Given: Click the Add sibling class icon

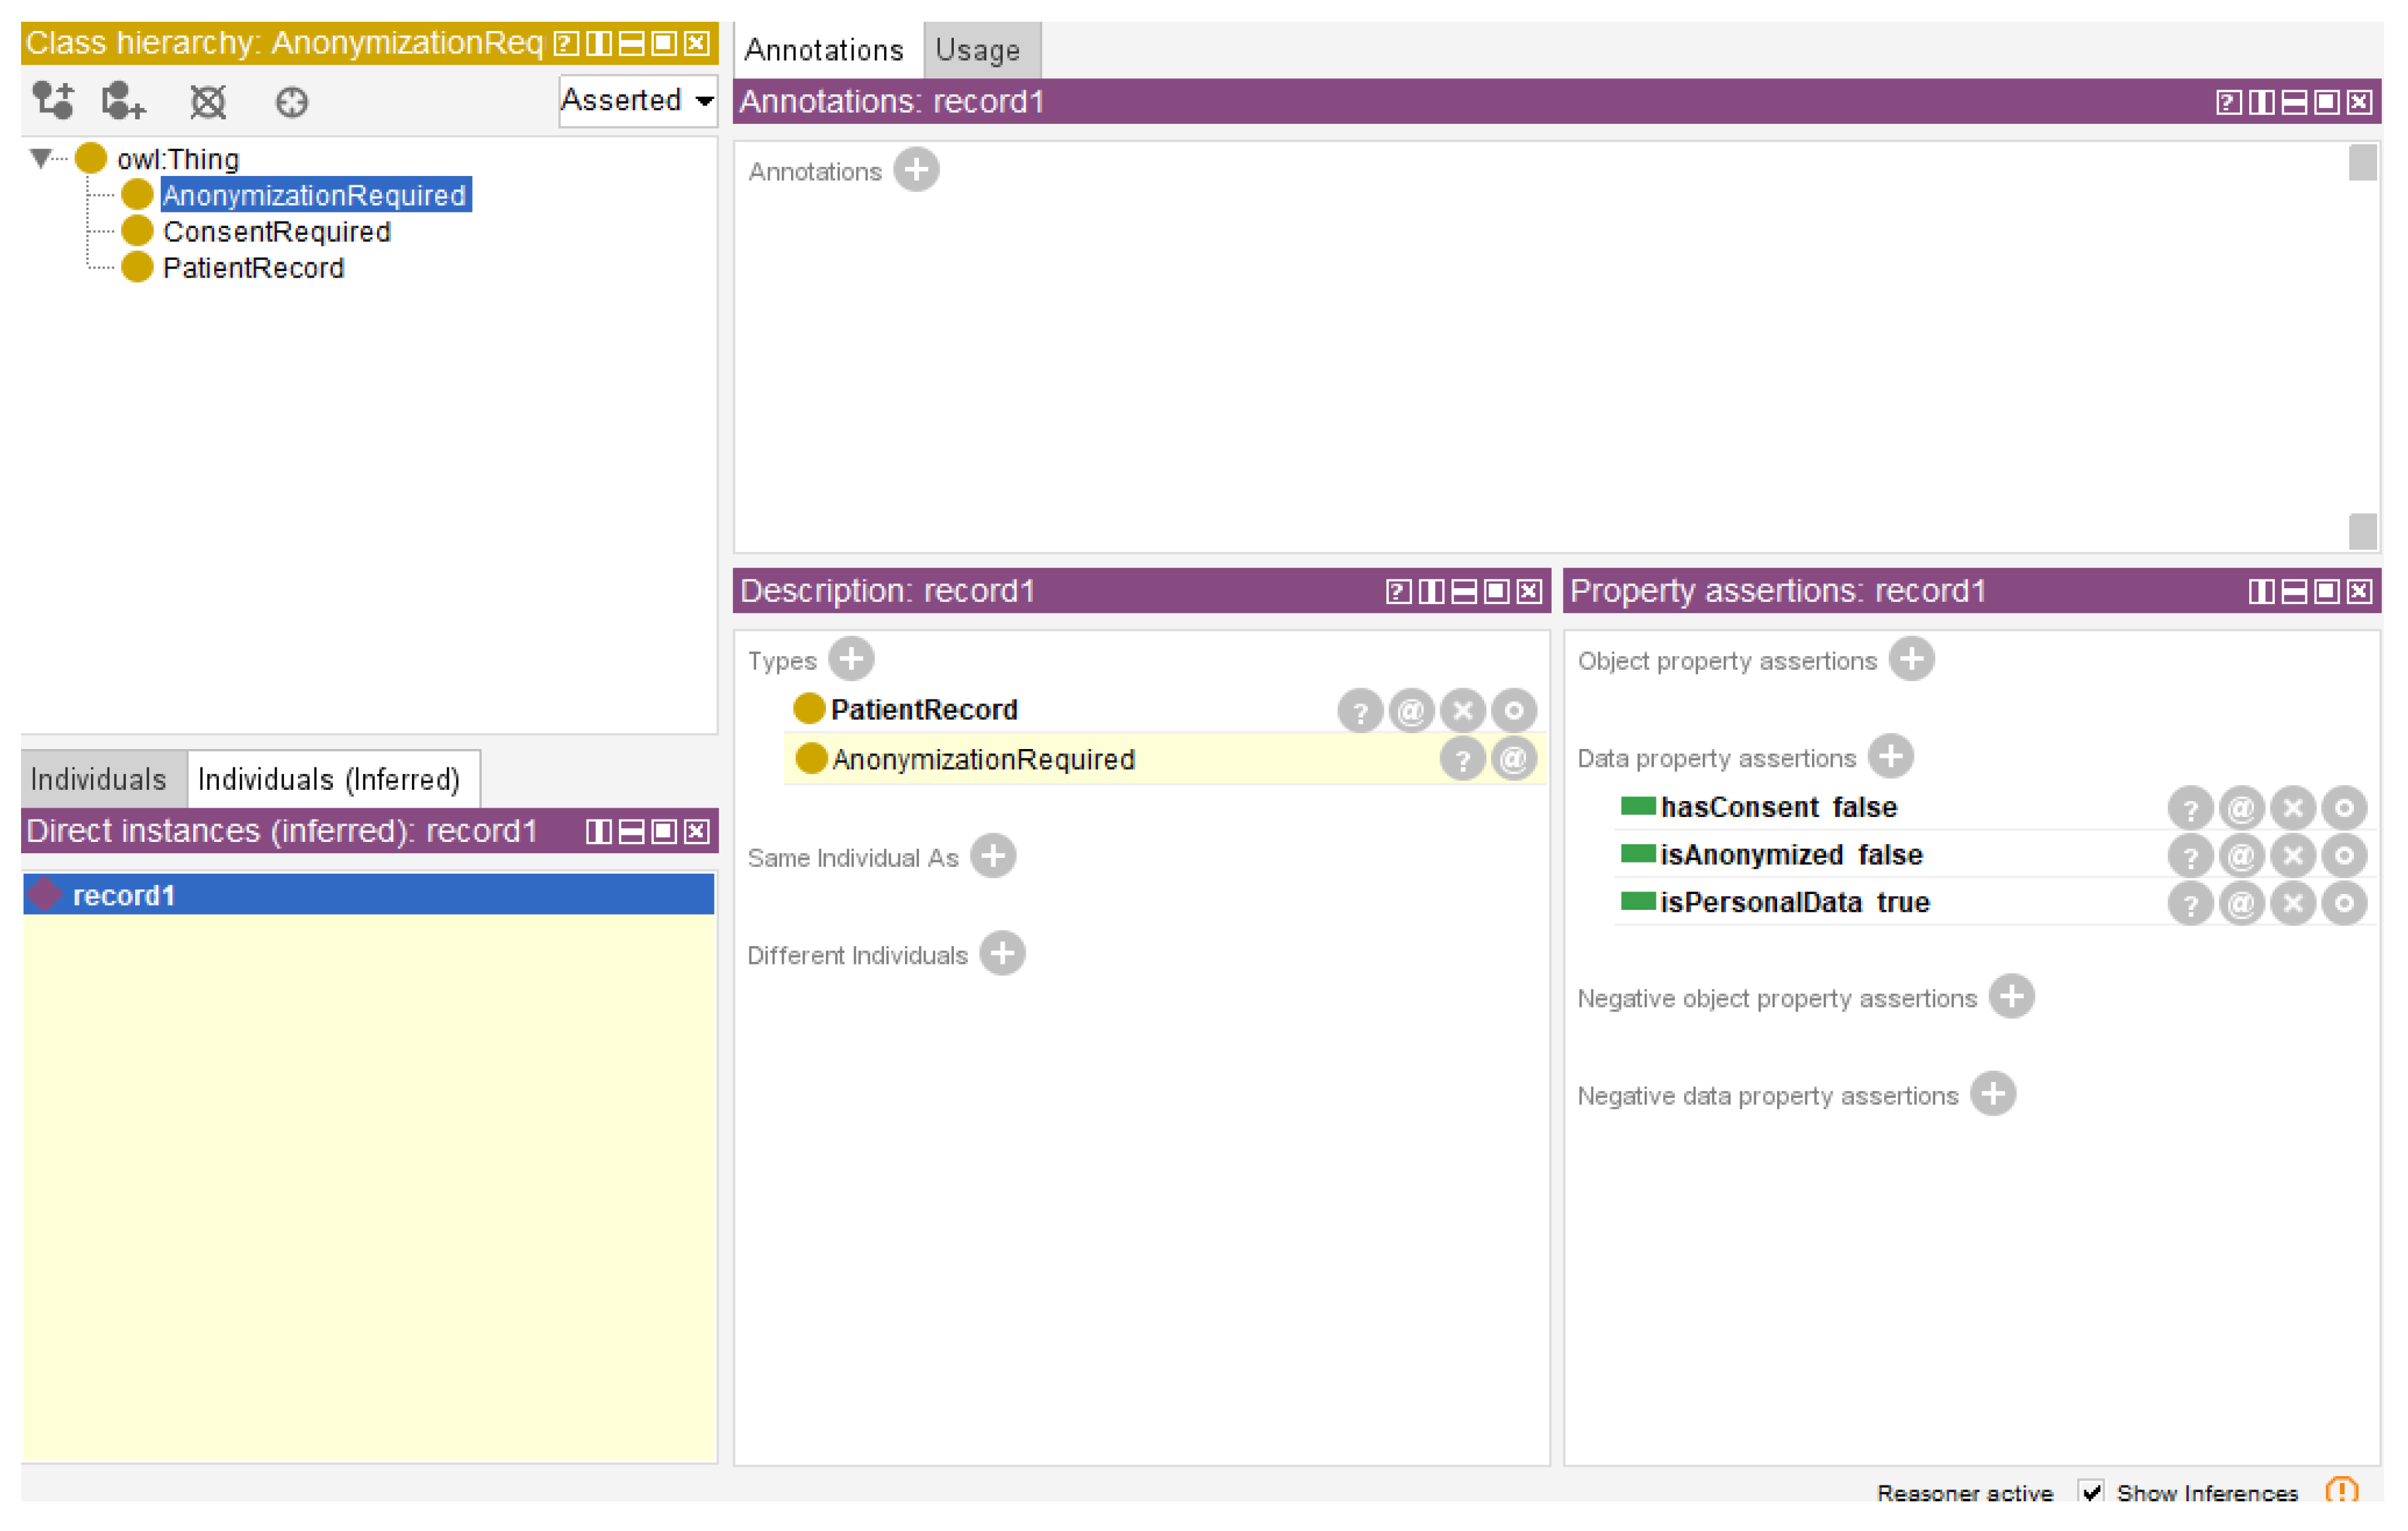Looking at the screenshot, I should point(123,101).
